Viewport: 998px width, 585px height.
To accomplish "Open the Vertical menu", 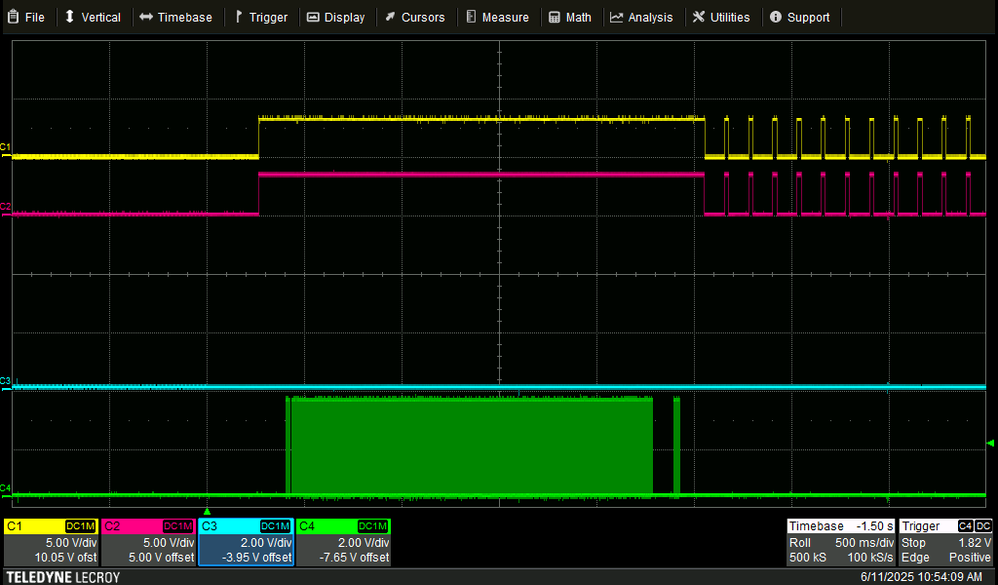I will coord(93,17).
